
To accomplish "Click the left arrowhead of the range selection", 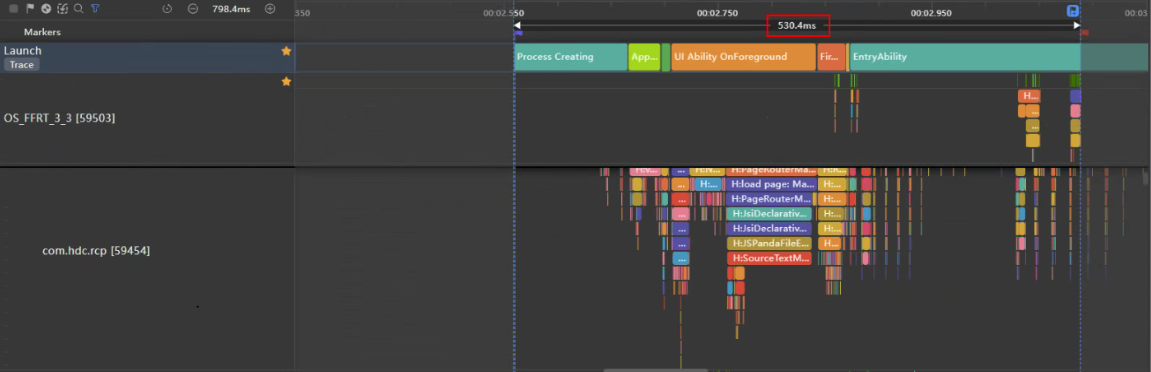I will coord(518,26).
